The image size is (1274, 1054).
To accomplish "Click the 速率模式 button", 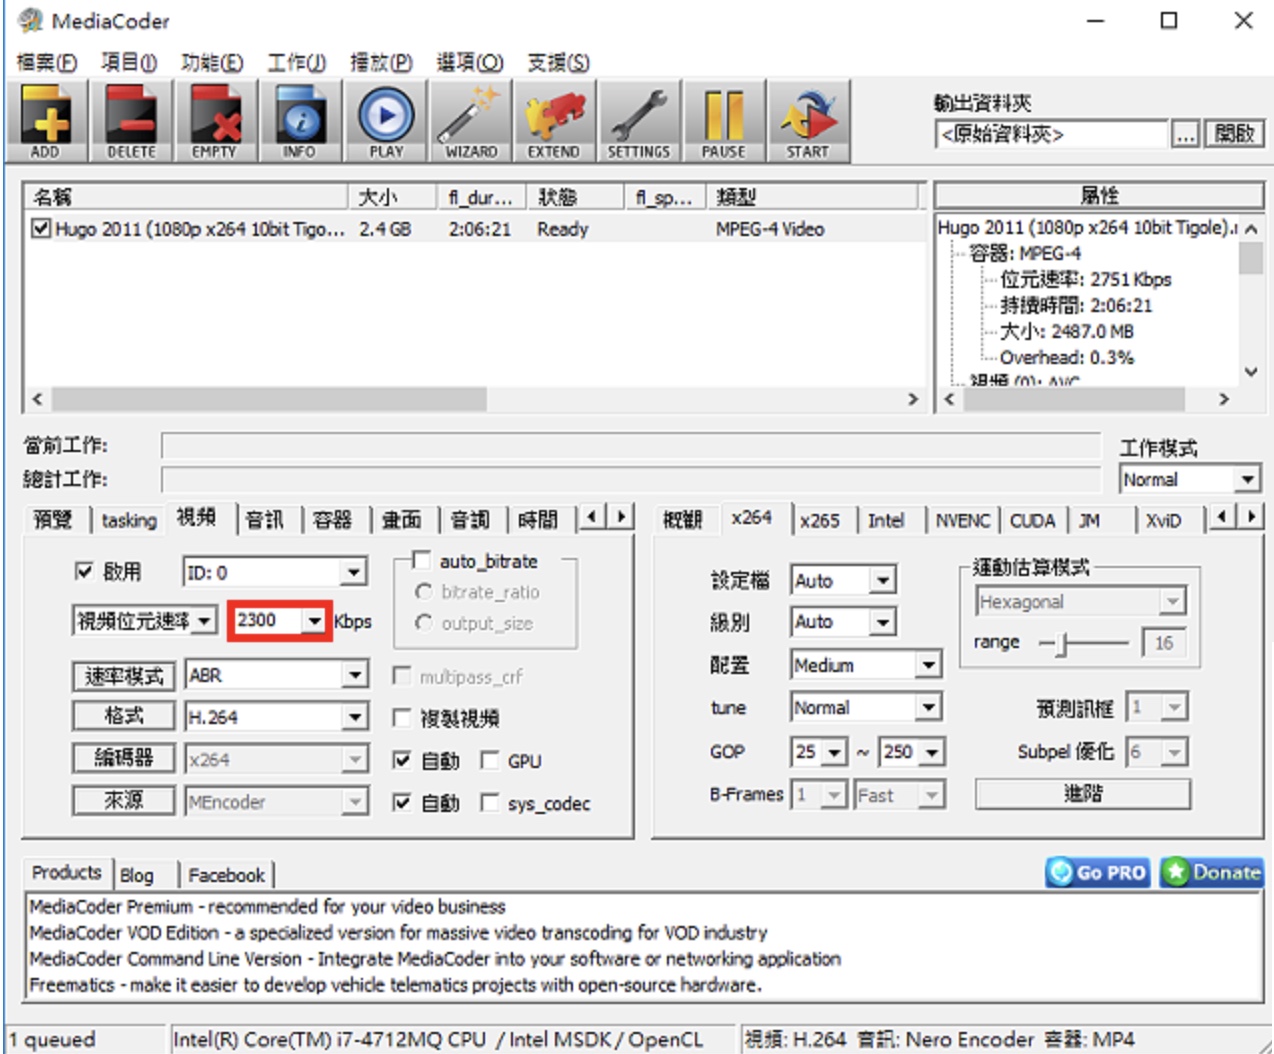I will [x=124, y=677].
